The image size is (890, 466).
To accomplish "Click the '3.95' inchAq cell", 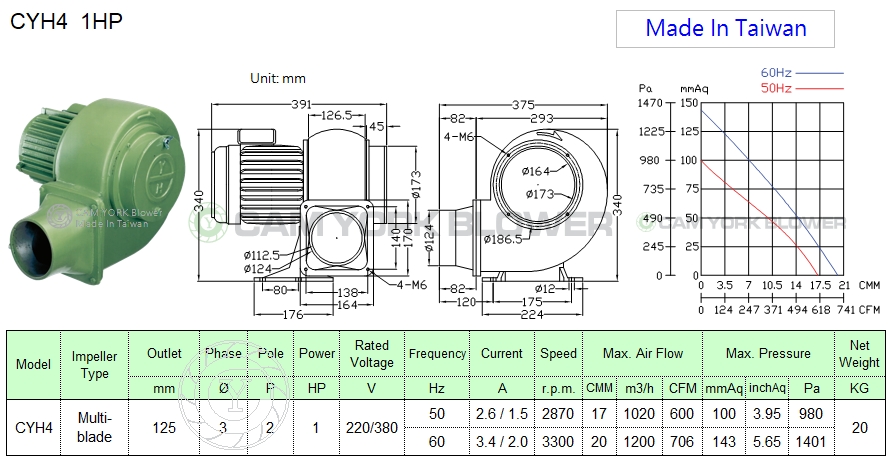I will tap(767, 414).
